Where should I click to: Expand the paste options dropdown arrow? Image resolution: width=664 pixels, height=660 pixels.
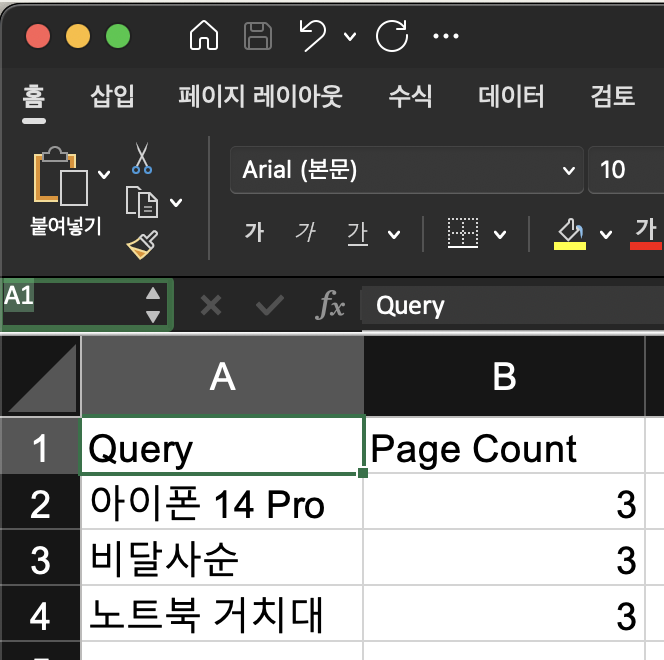pos(104,174)
